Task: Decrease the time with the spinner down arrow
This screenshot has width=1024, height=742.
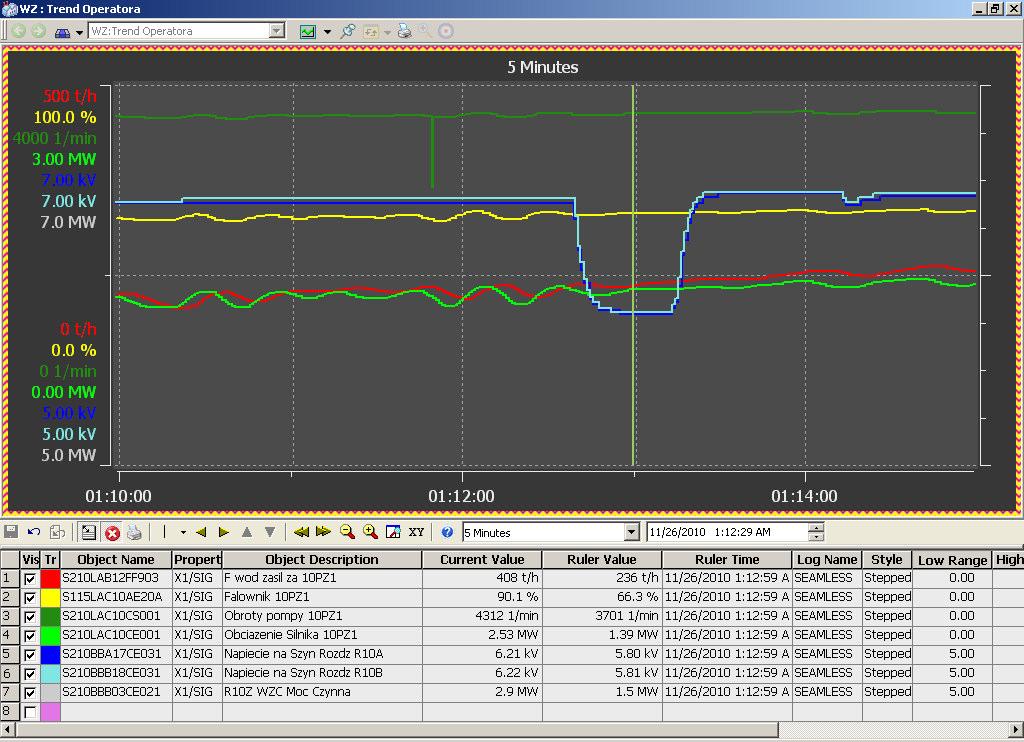Action: [x=816, y=537]
